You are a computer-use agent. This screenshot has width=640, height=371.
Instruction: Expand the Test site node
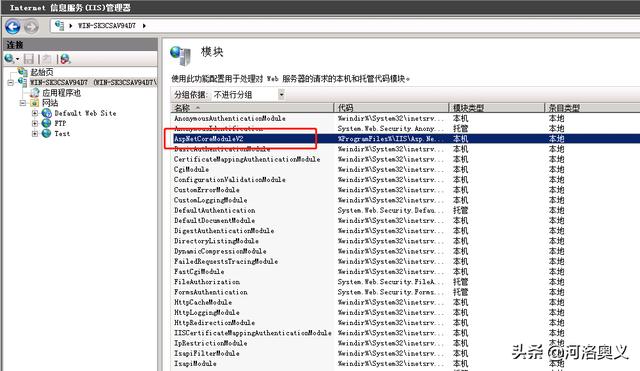click(35, 133)
